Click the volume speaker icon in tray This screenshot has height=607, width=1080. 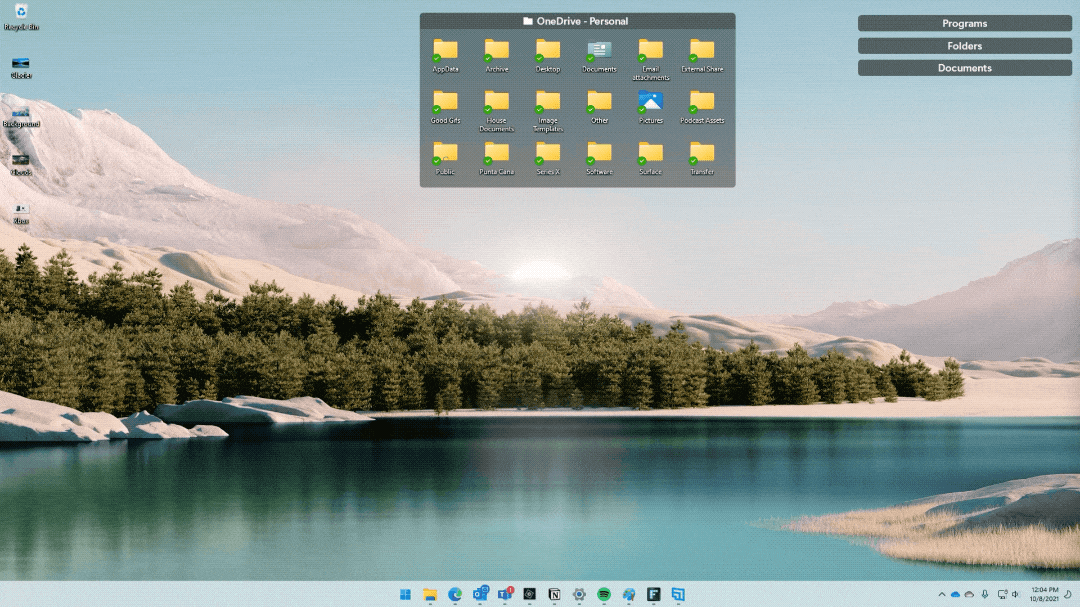click(1015, 594)
